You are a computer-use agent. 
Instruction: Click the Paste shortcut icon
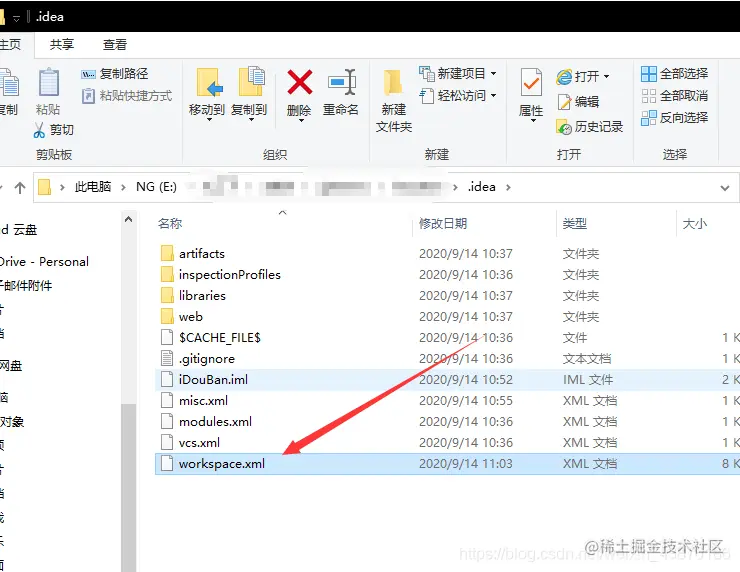click(x=88, y=96)
